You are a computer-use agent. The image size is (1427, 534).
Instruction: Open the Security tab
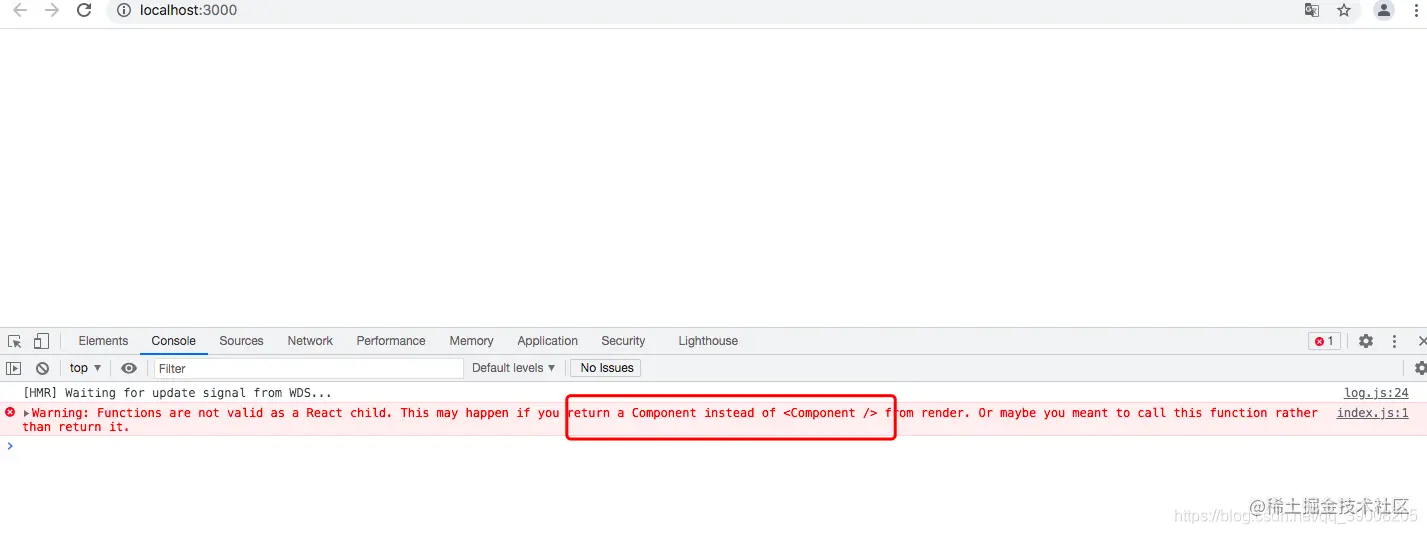(623, 341)
